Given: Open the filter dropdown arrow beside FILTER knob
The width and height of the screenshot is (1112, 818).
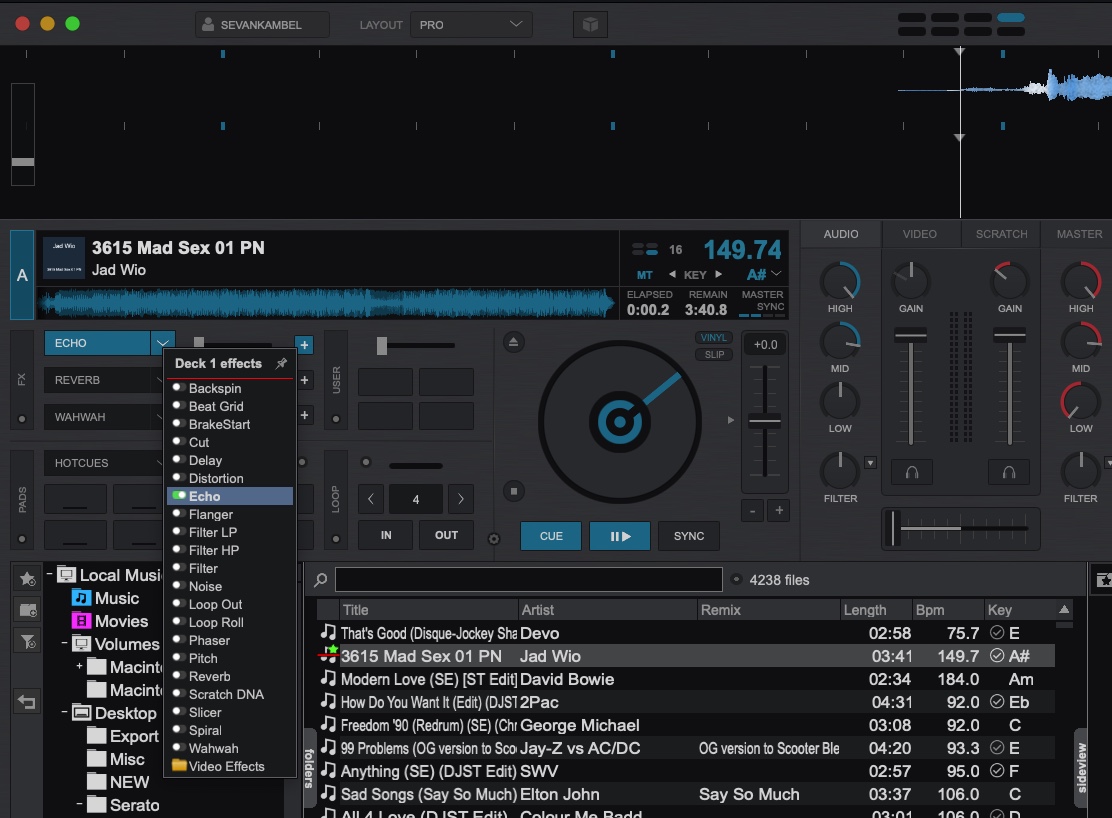Looking at the screenshot, I should tap(870, 463).
